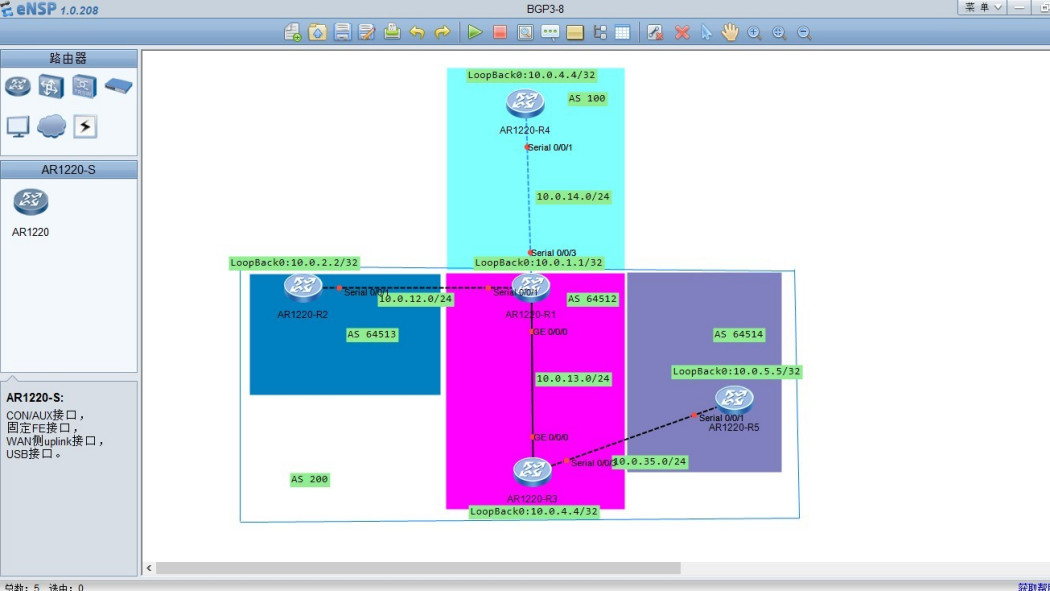Save the topology using disk icon
The height and width of the screenshot is (591, 1050).
pyautogui.click(x=342, y=32)
